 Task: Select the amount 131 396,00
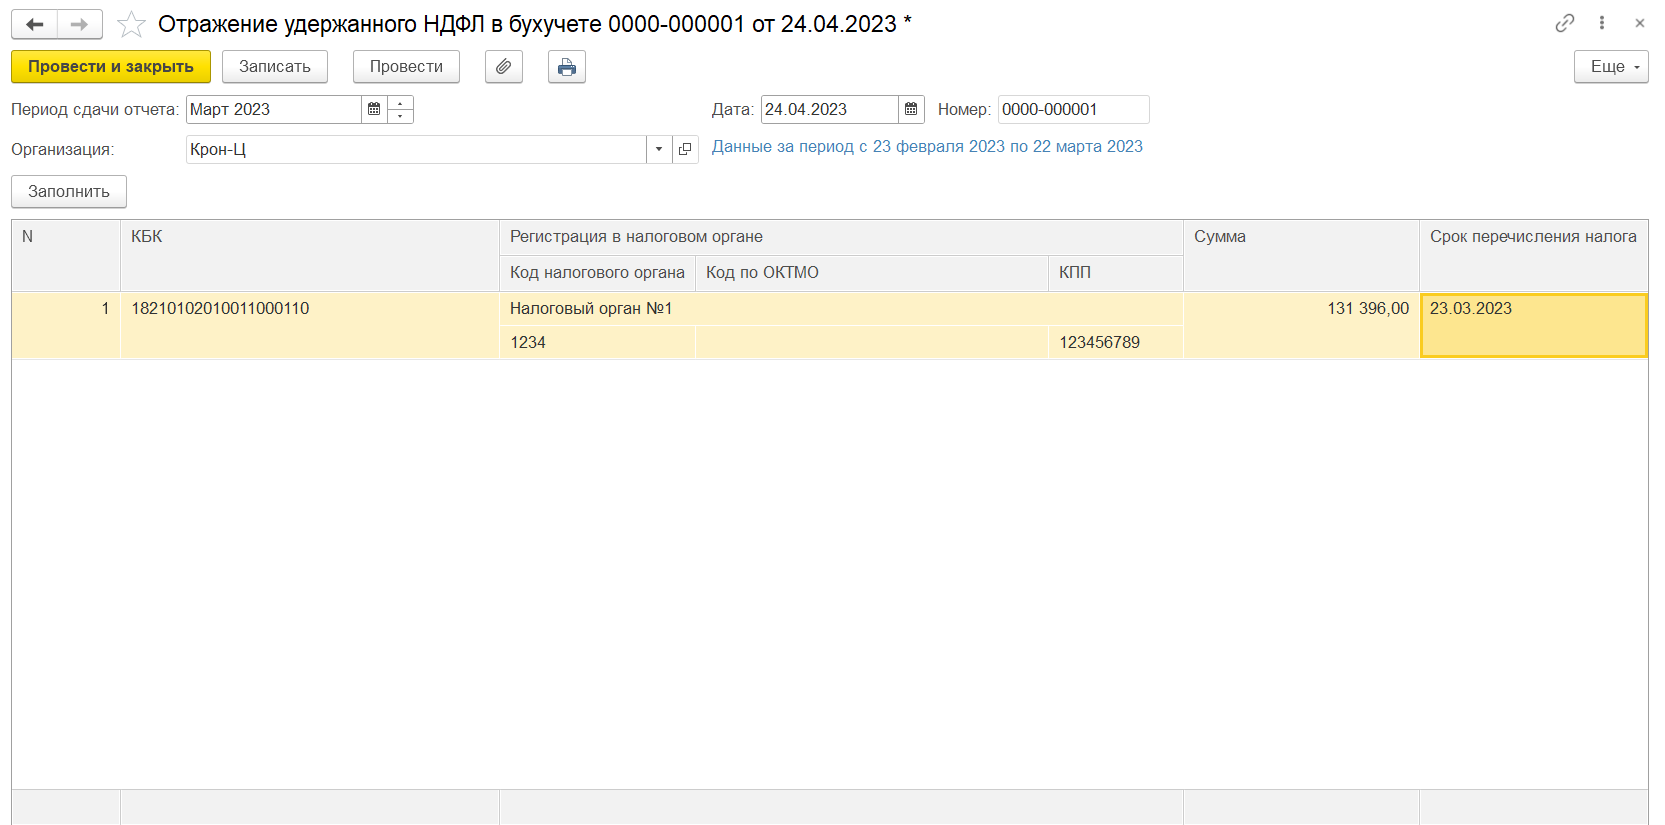(x=1301, y=325)
